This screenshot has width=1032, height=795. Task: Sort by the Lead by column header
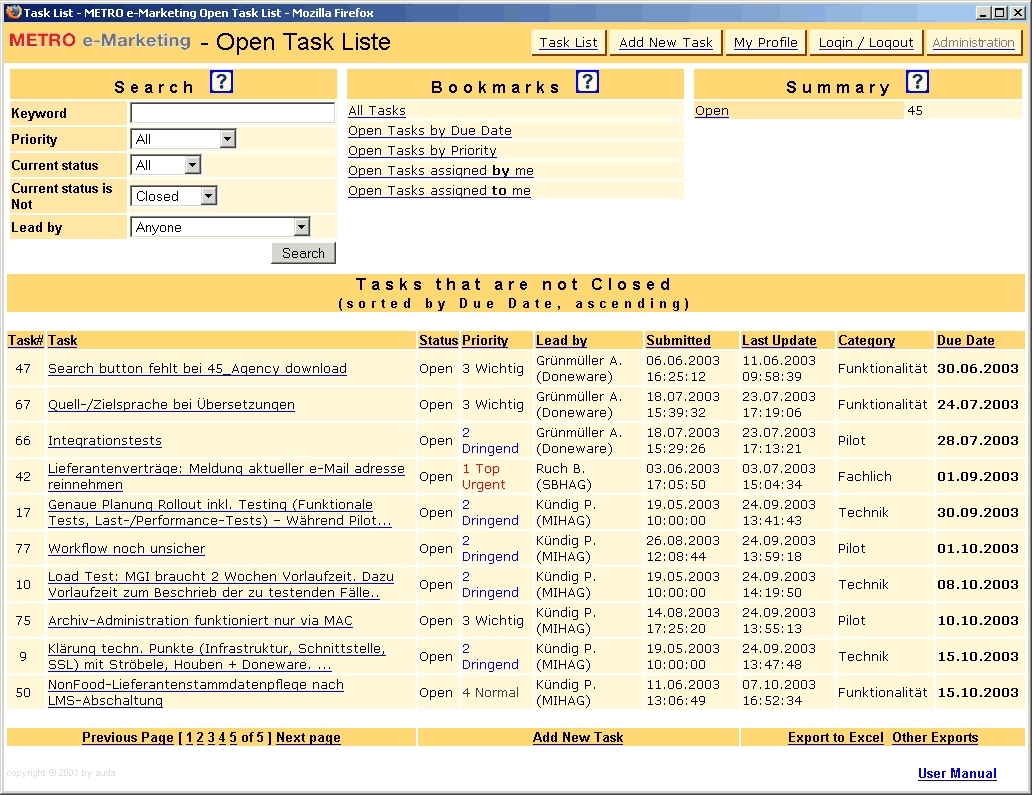point(561,340)
